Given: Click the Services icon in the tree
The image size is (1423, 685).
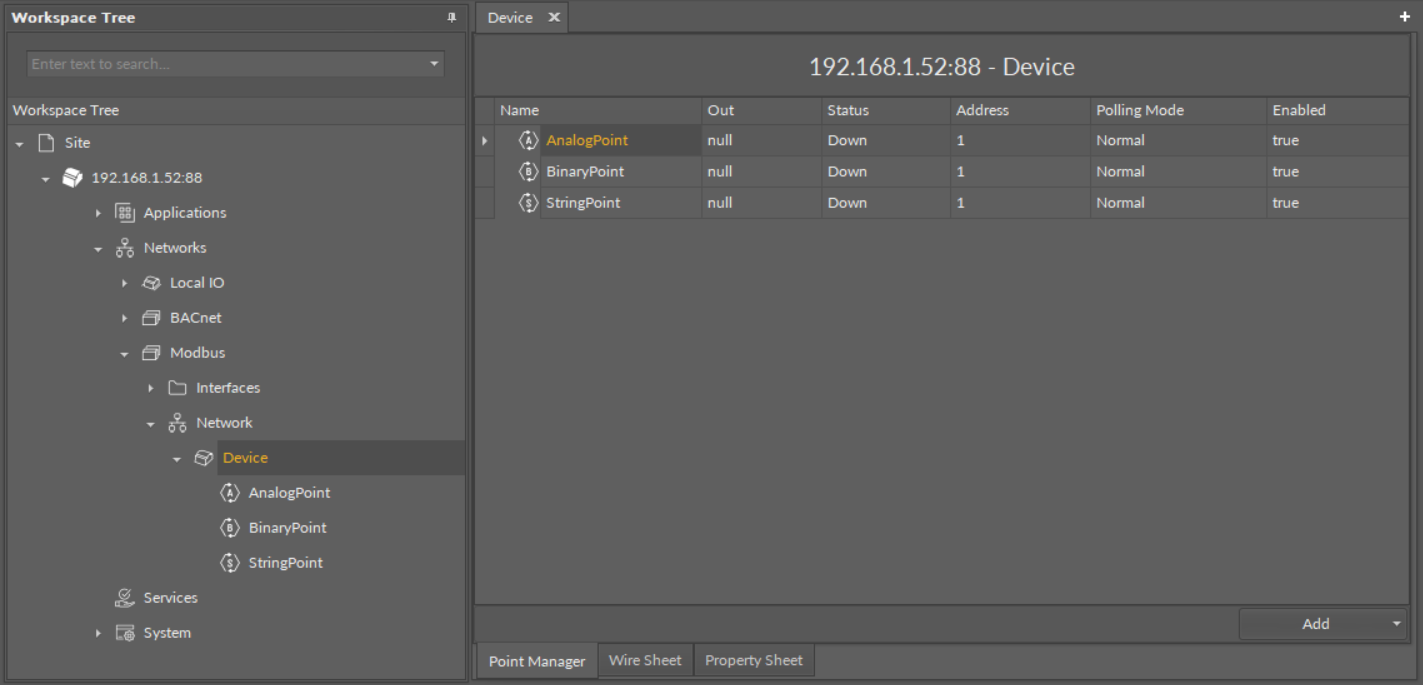Looking at the screenshot, I should (125, 598).
